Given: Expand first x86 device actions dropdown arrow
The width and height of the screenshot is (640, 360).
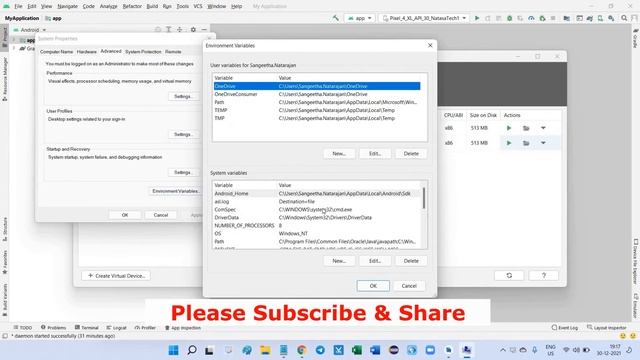Looking at the screenshot, I should [543, 128].
